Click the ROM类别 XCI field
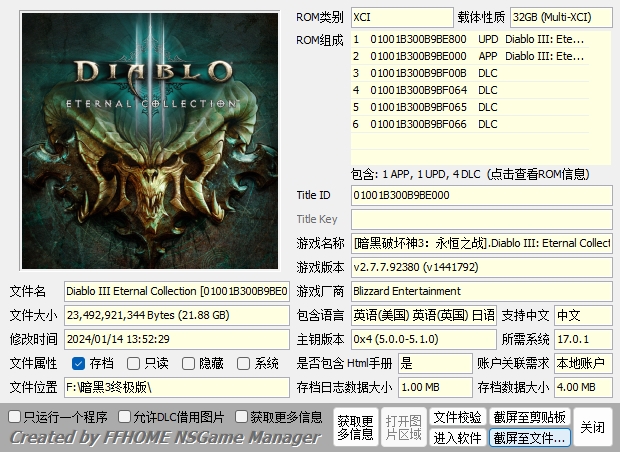620x452 pixels. click(x=402, y=17)
